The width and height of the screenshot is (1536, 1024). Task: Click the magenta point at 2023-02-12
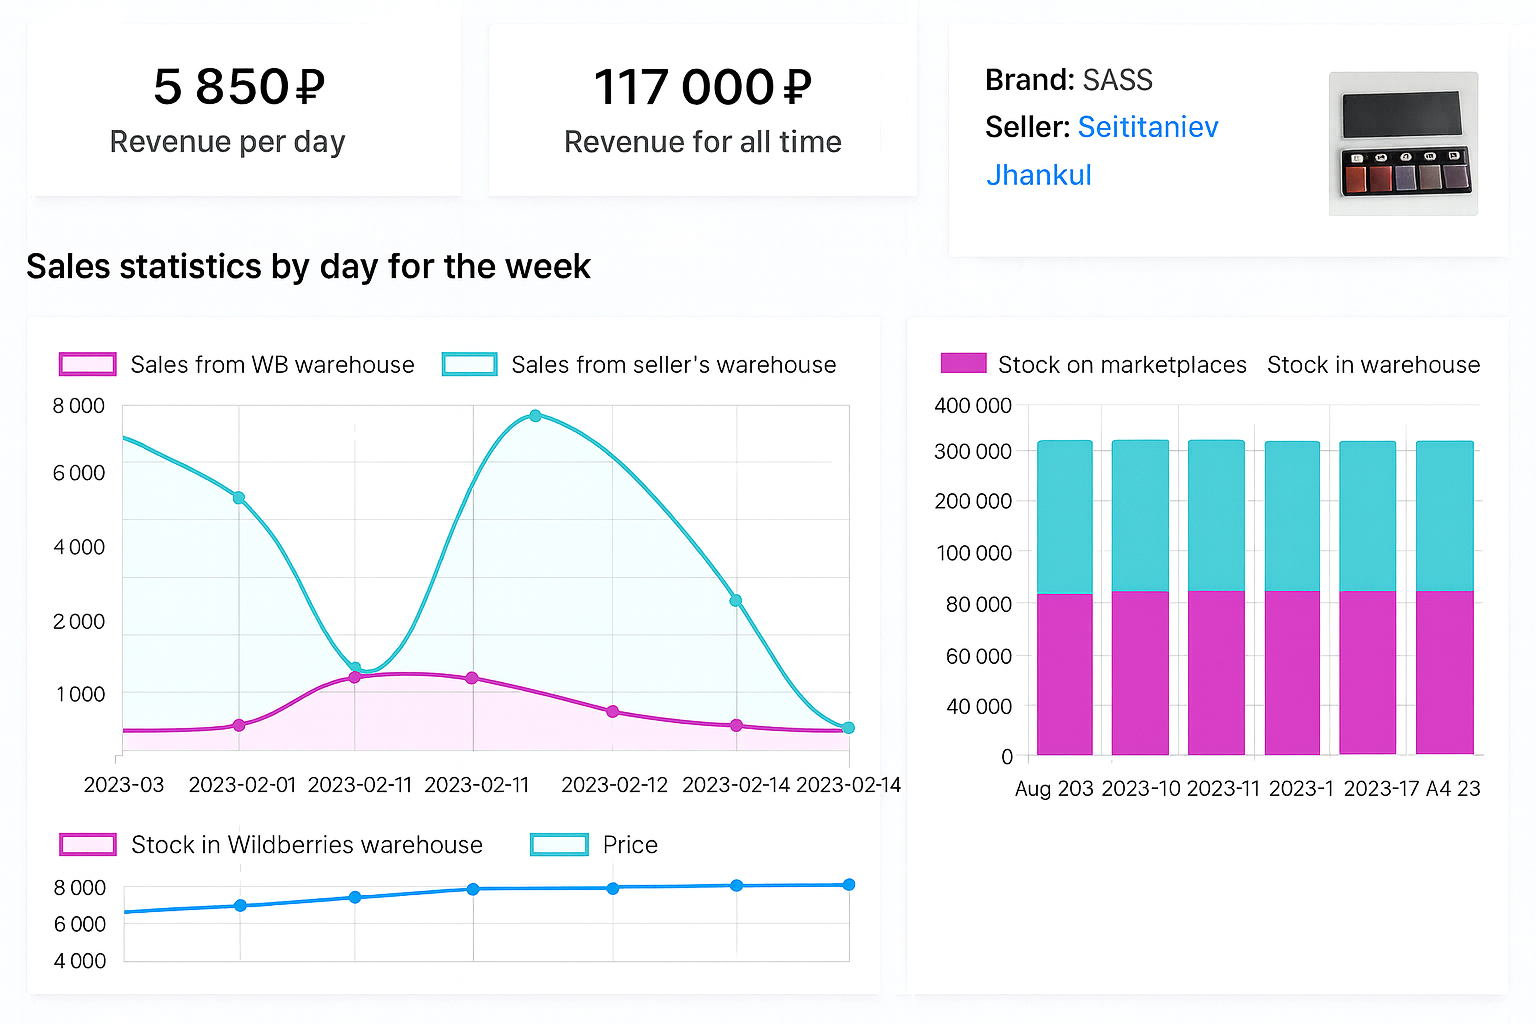tap(613, 712)
